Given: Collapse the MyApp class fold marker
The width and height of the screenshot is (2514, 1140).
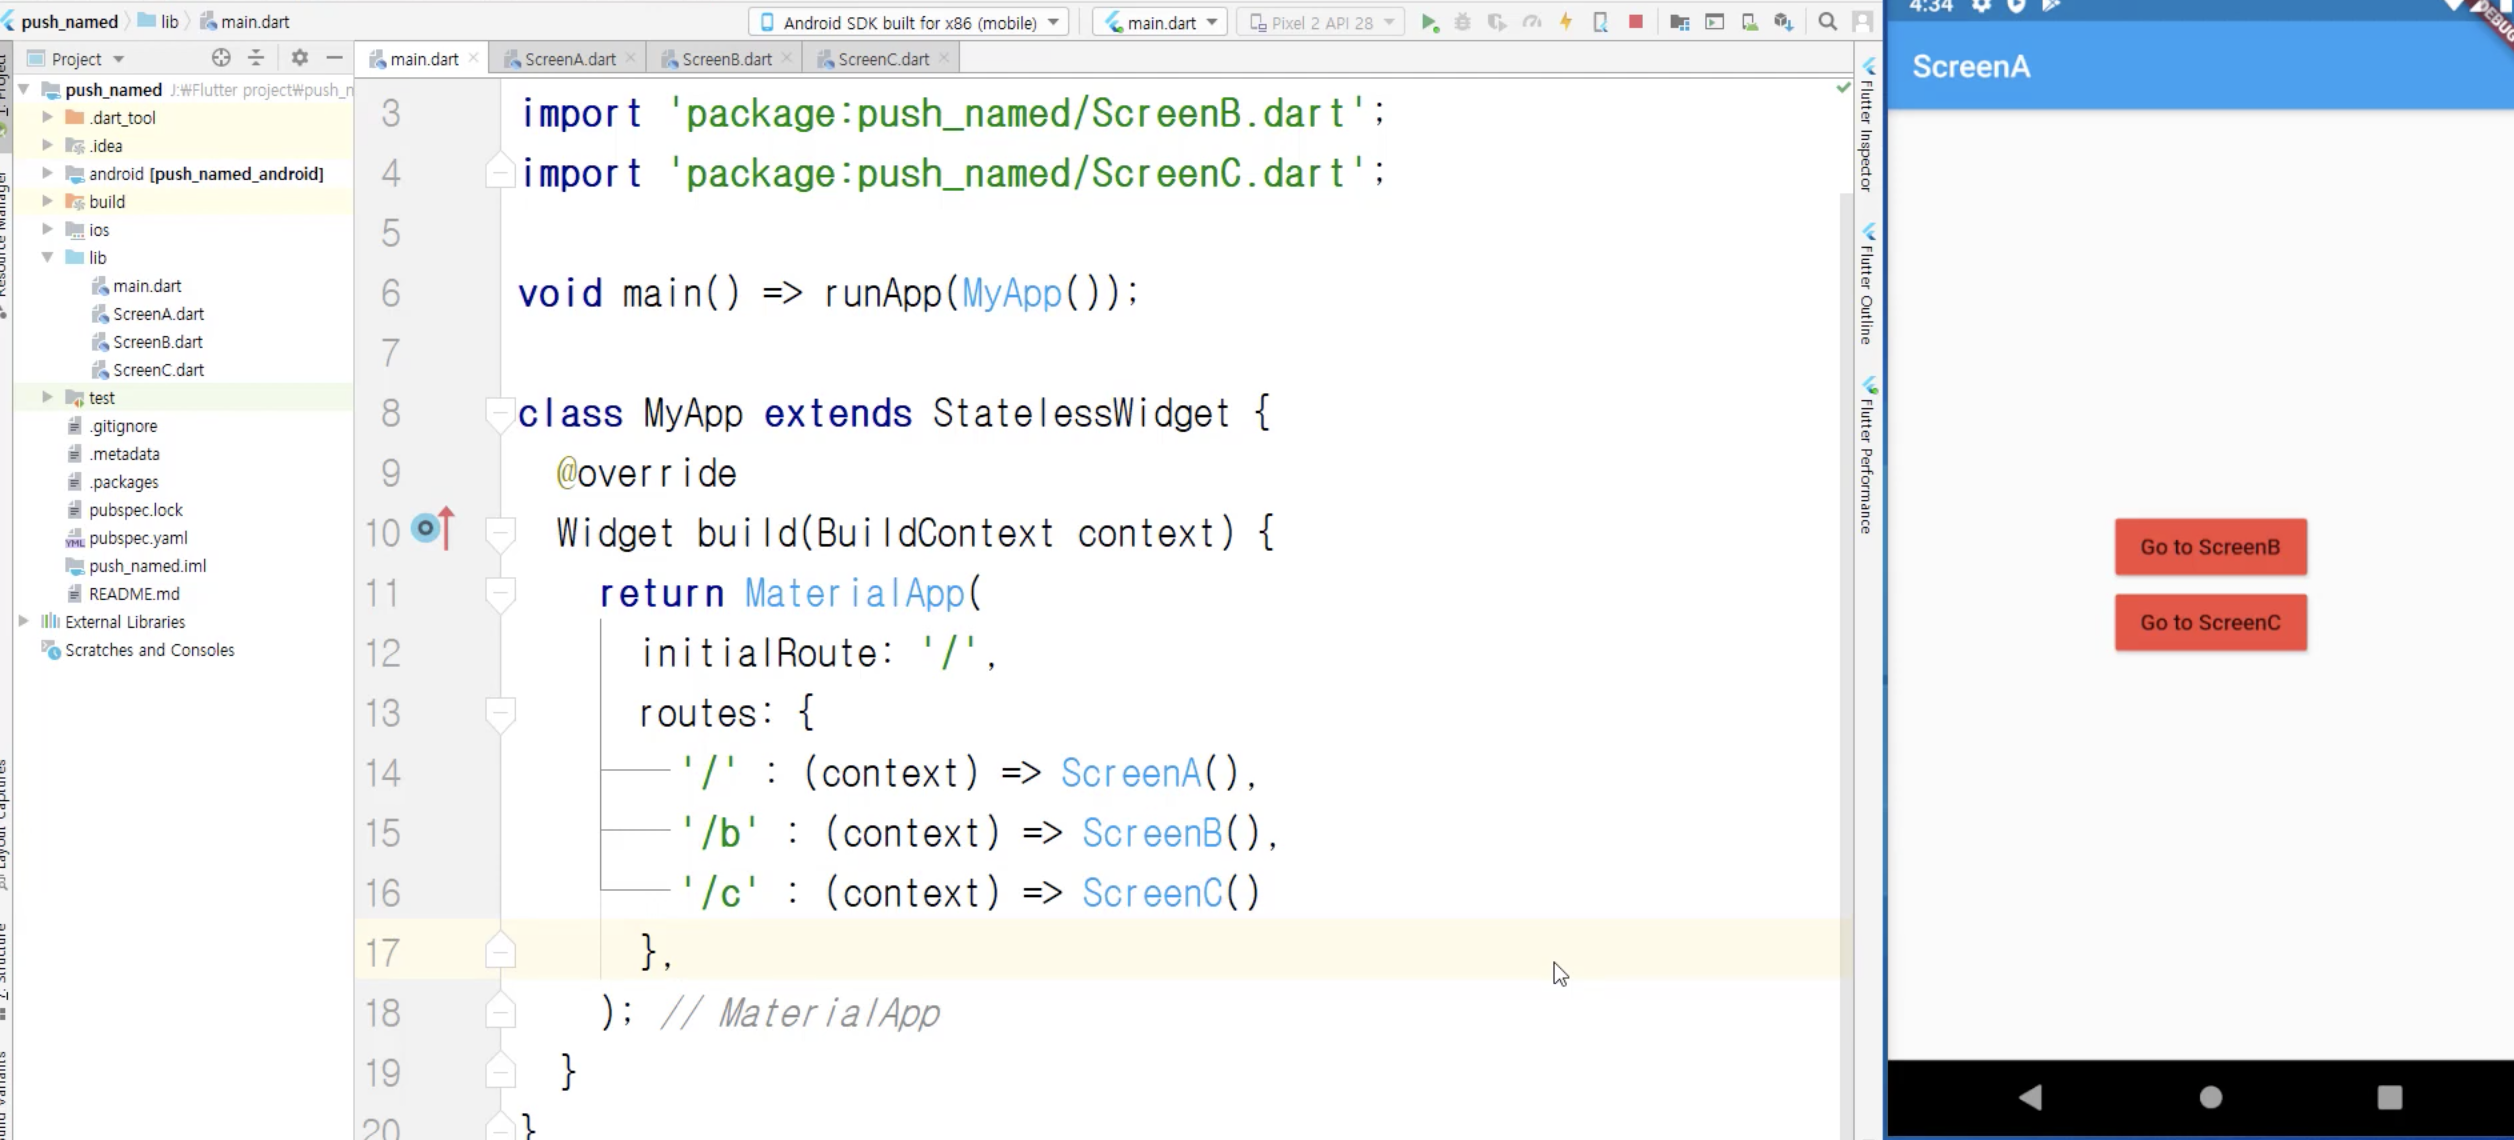Looking at the screenshot, I should tap(498, 412).
